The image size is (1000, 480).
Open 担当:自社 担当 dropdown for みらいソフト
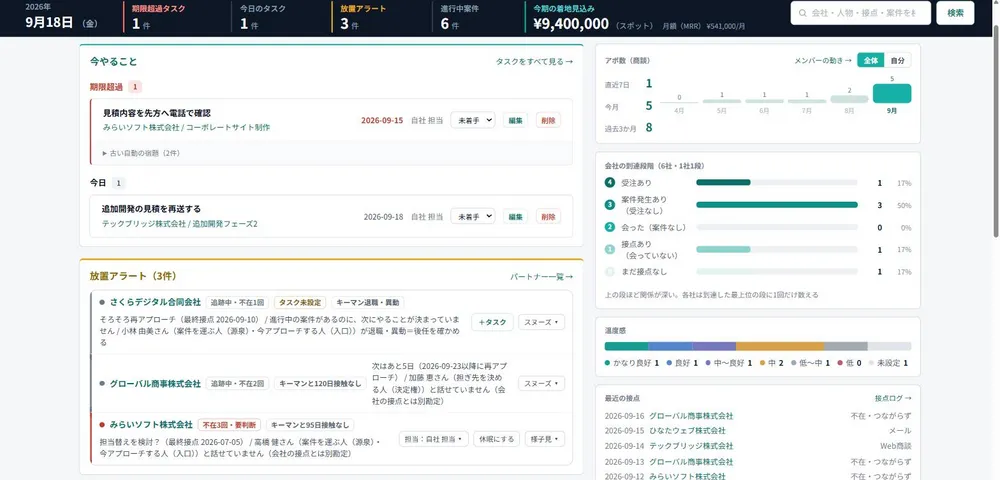click(x=434, y=439)
